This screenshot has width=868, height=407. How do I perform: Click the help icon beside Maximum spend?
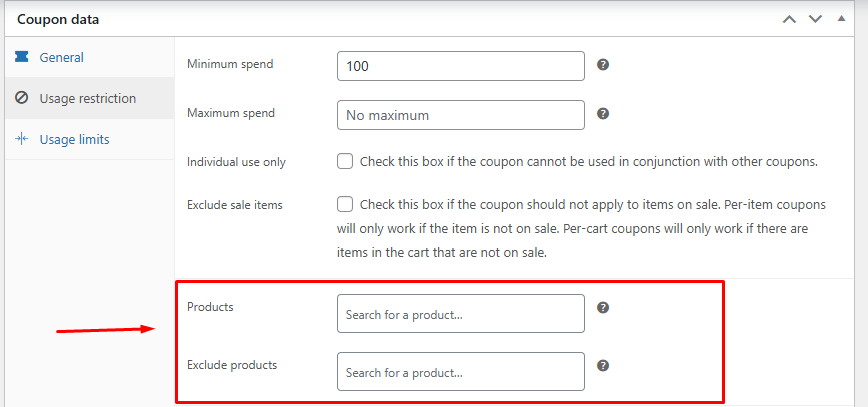coord(603,114)
